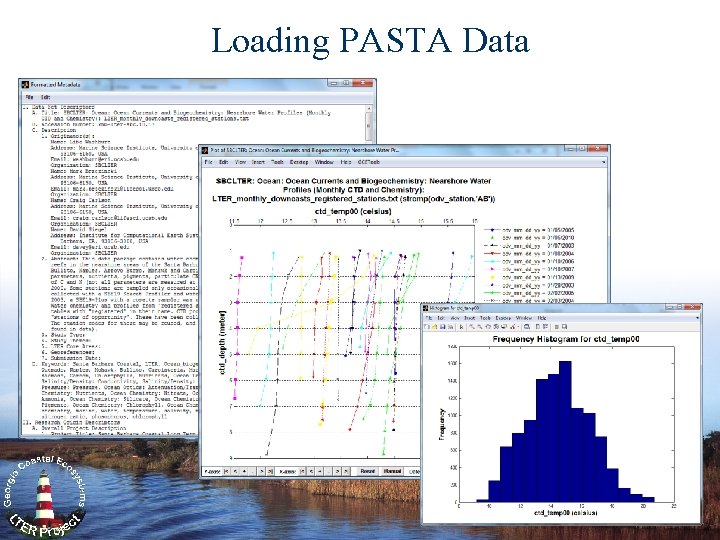Click legend entry dated 01/08/2004
The width and height of the screenshot is (720, 540).
click(x=529, y=253)
